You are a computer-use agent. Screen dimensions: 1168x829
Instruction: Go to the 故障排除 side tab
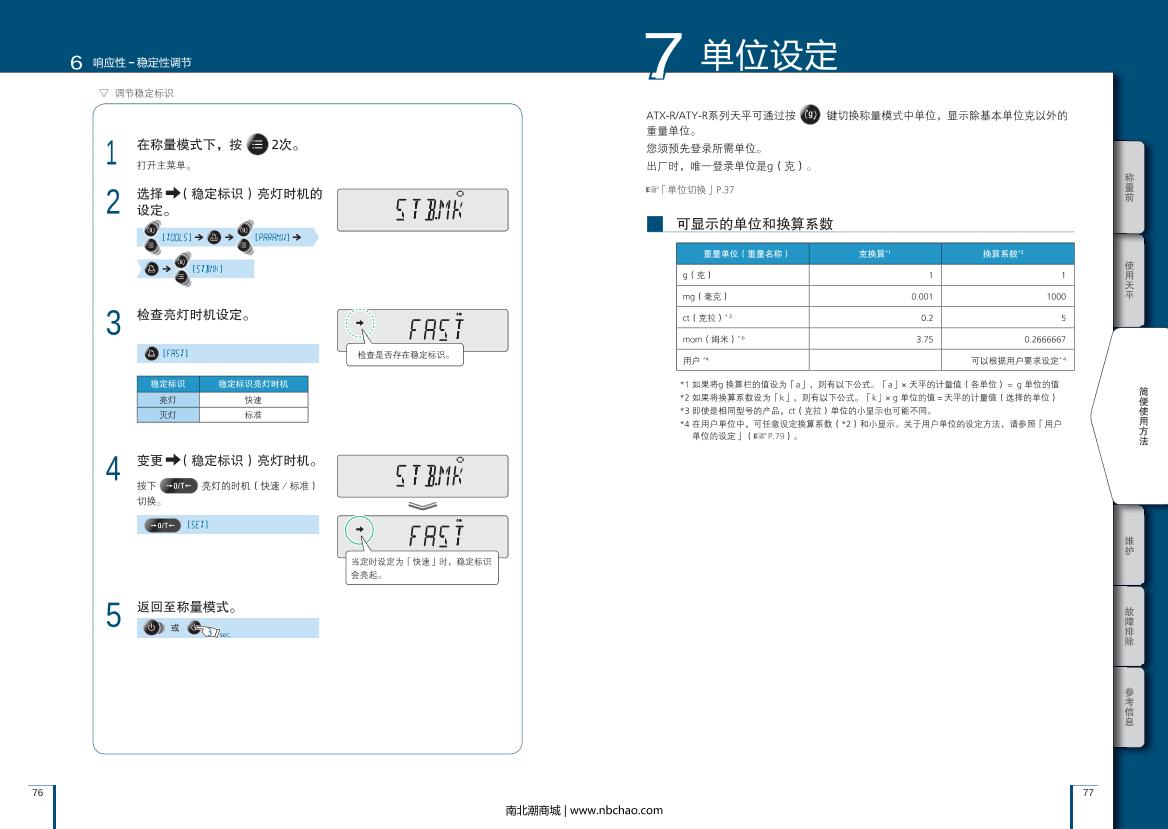1128,625
